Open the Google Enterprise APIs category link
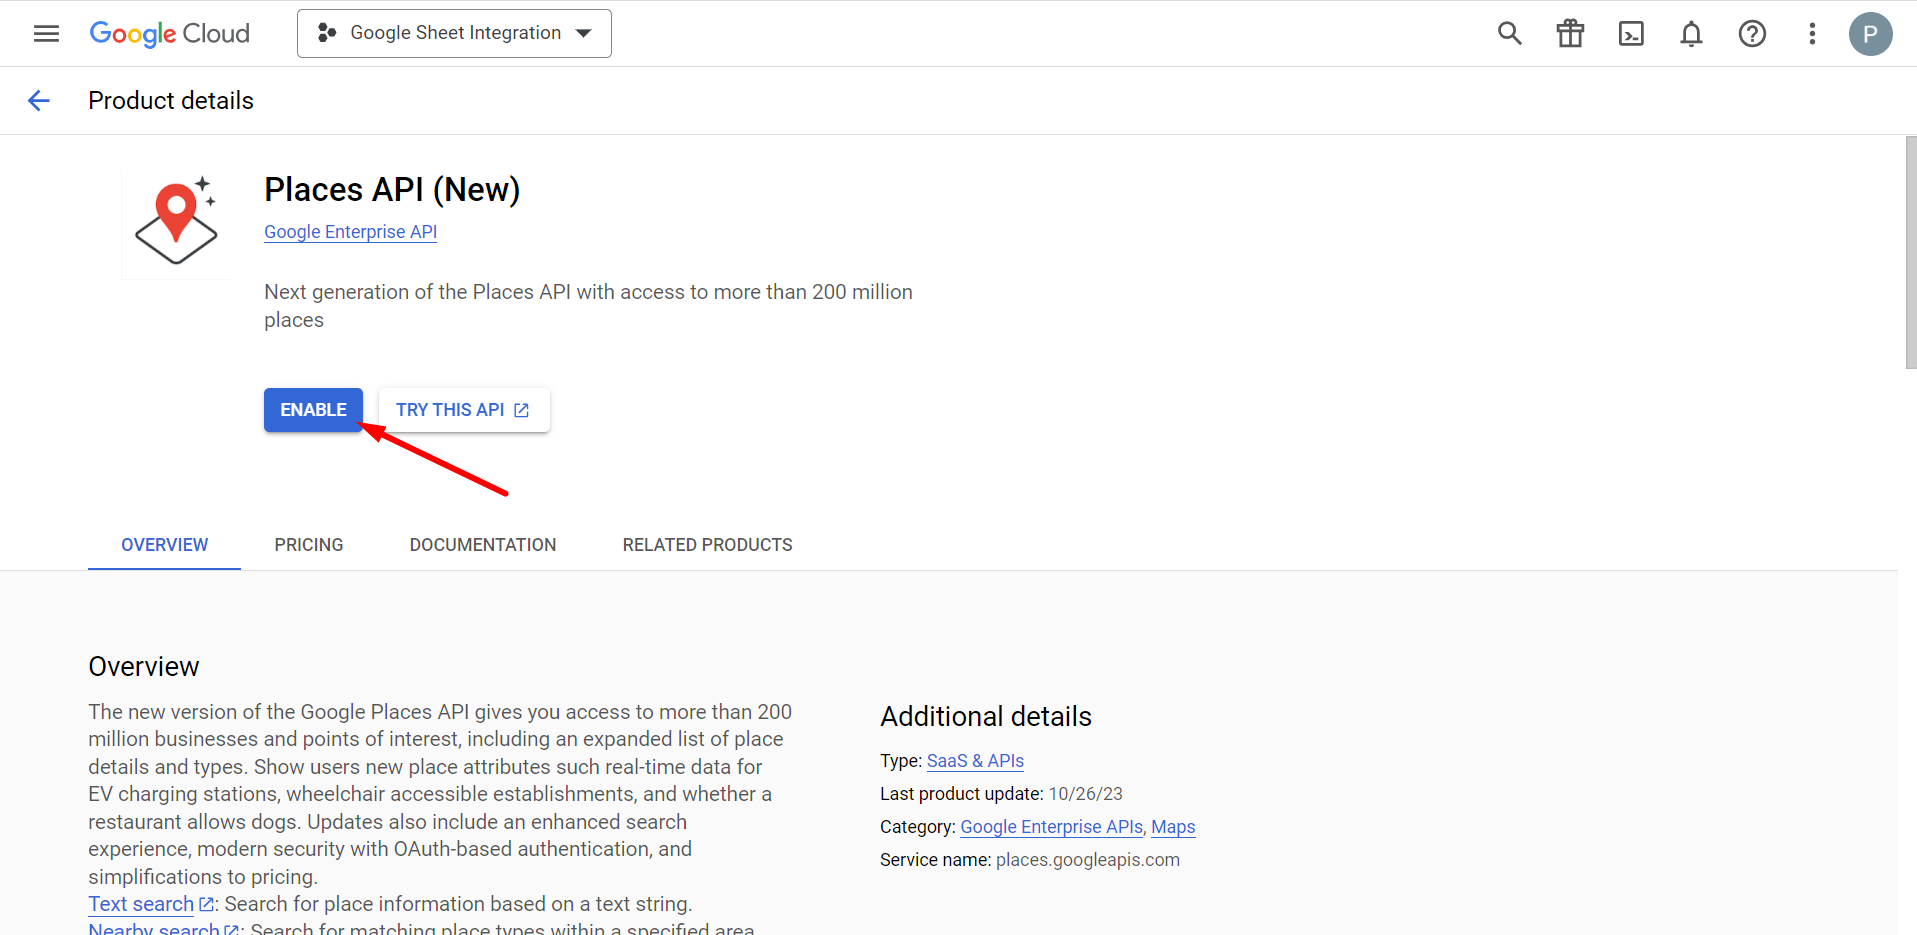The image size is (1917, 935). pos(1051,827)
